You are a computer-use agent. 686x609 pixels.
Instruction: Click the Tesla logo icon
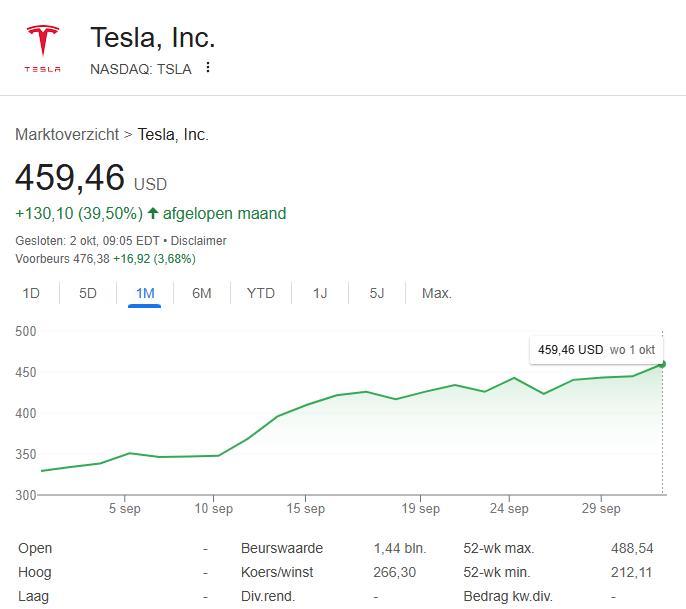[42, 47]
